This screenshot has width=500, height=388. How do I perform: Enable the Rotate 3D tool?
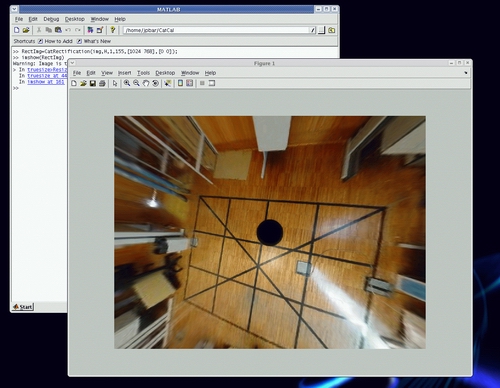[155, 83]
